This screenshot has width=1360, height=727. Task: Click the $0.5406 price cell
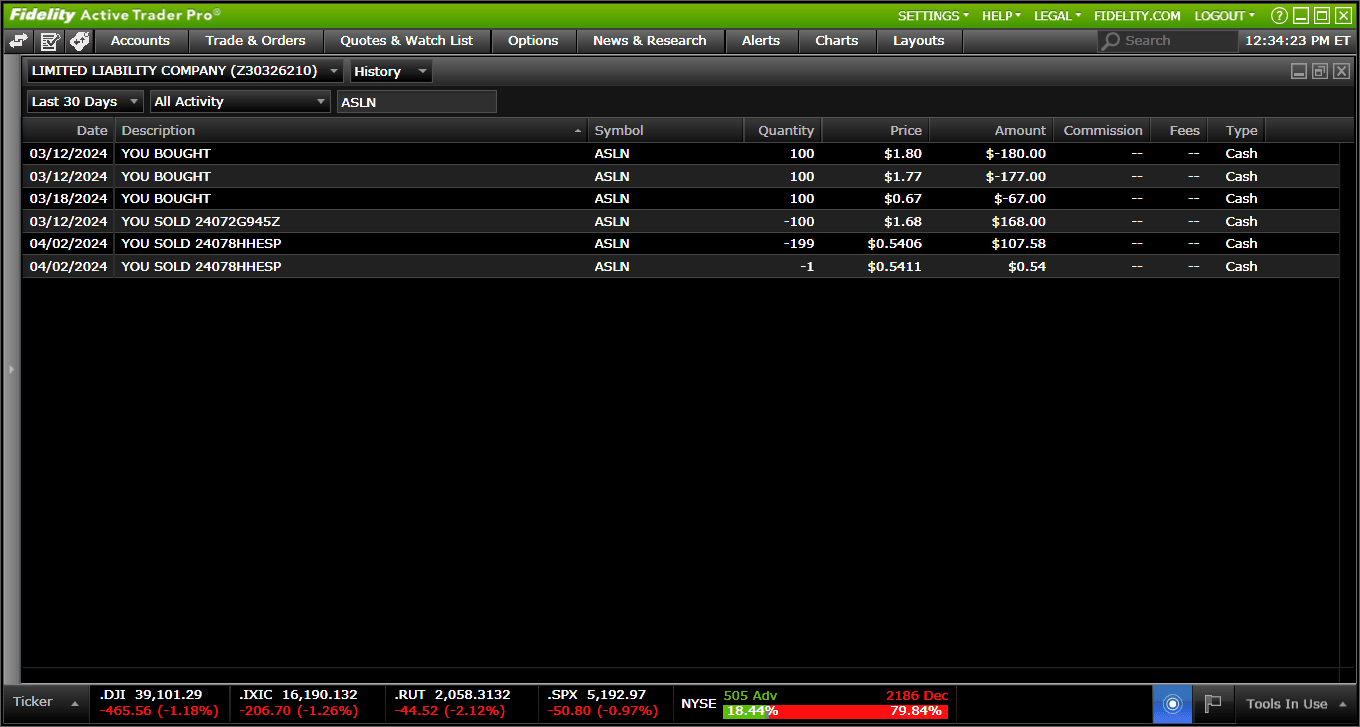click(893, 244)
